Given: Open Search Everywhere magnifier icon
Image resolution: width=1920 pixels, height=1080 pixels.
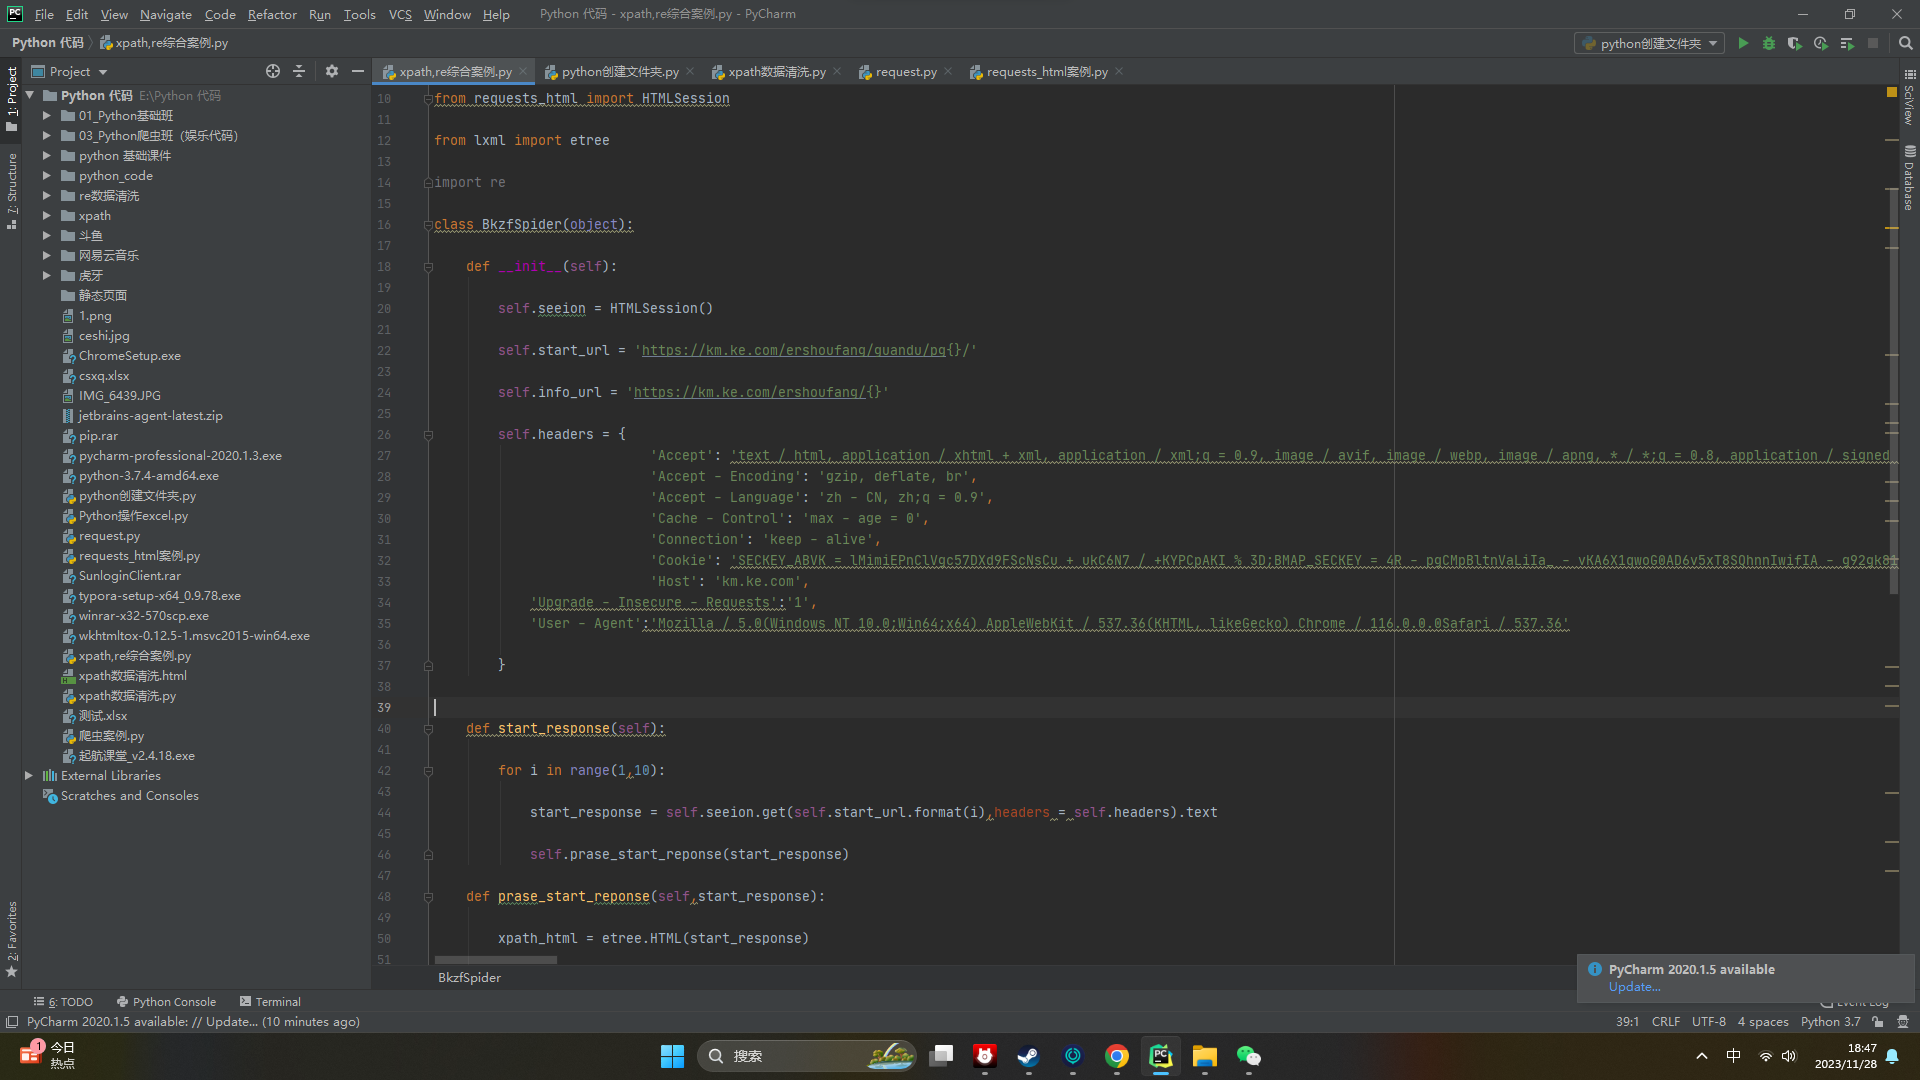Looking at the screenshot, I should [x=1906, y=43].
